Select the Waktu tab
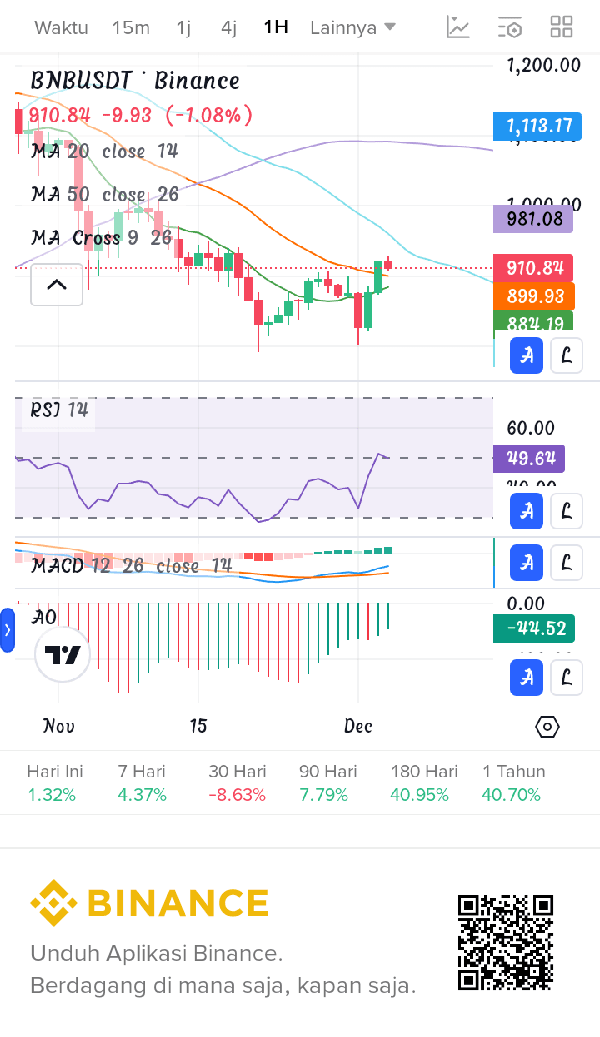This screenshot has height=1037, width=600. pos(62,28)
